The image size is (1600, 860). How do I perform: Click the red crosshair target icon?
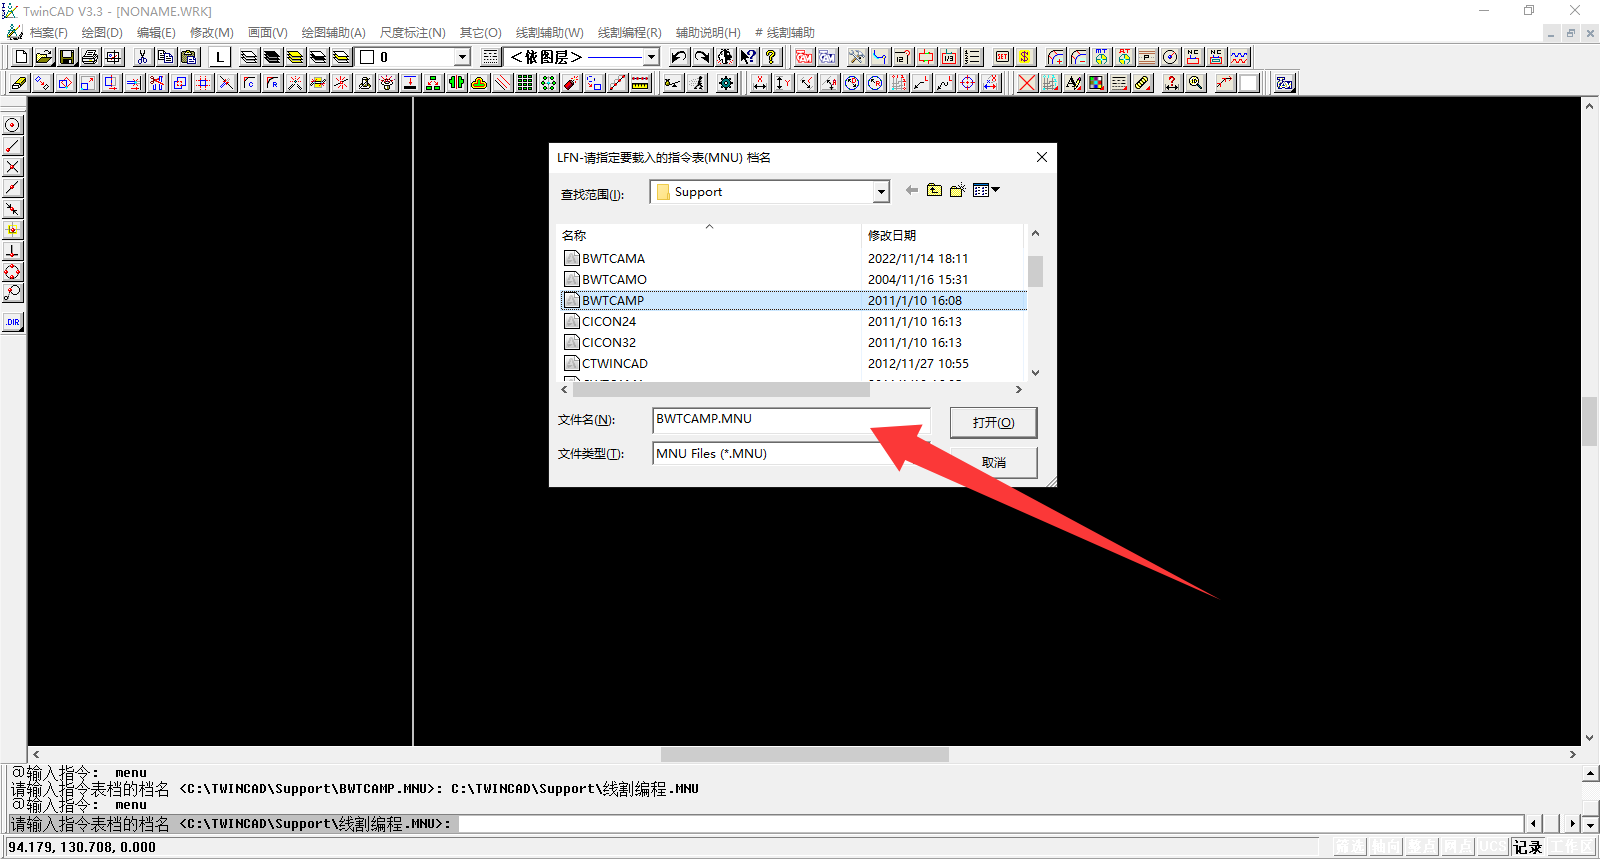click(968, 83)
